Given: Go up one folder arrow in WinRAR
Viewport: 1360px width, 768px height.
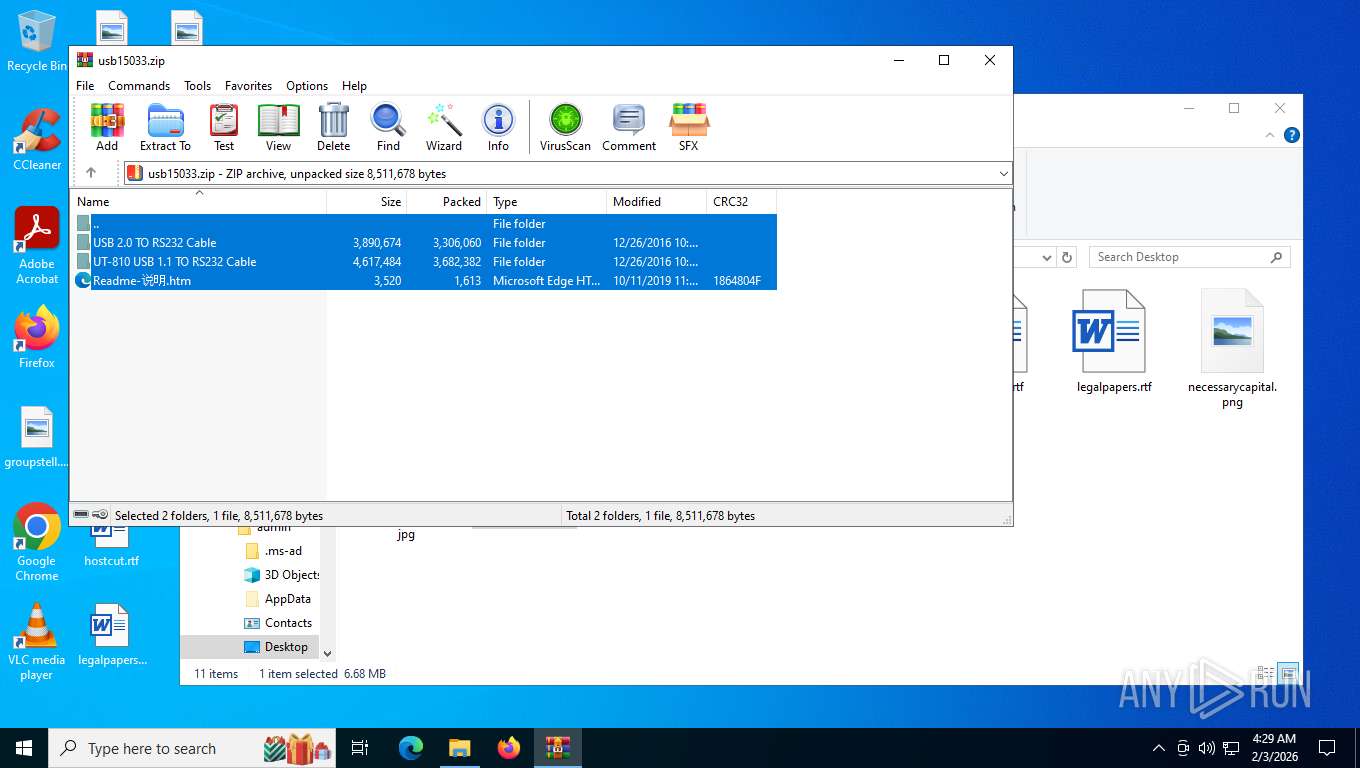Looking at the screenshot, I should pyautogui.click(x=91, y=173).
